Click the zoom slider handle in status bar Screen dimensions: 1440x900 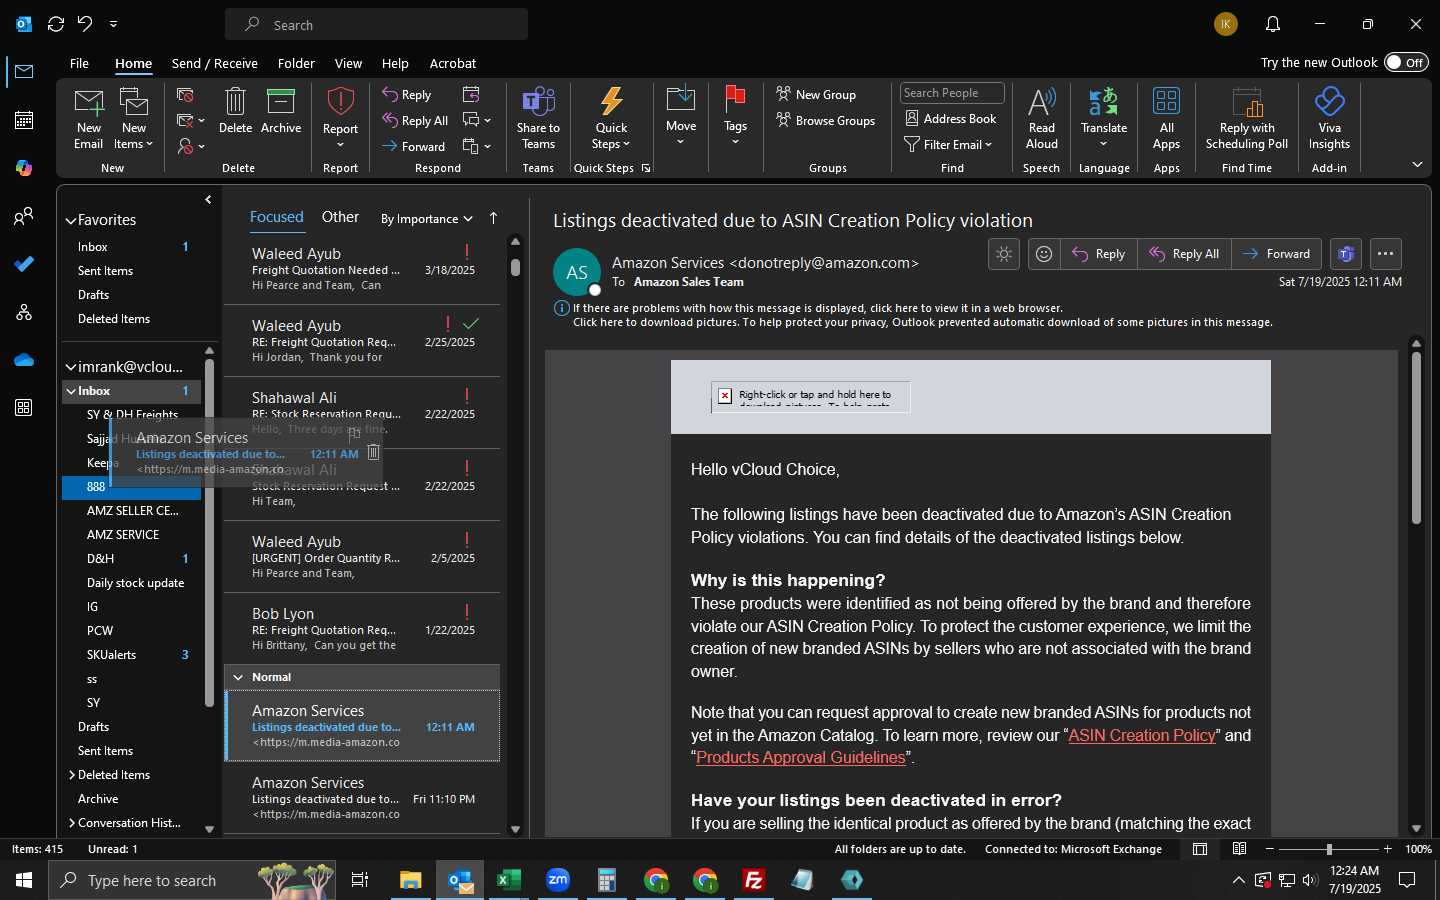(x=1329, y=849)
